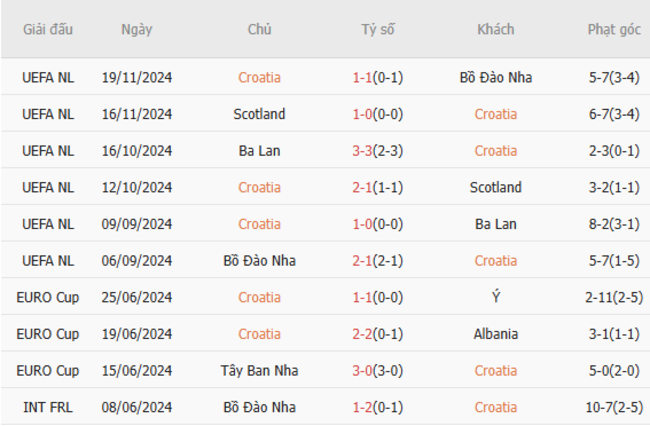
Task: Open Ba Lan home team link
Action: [259, 151]
